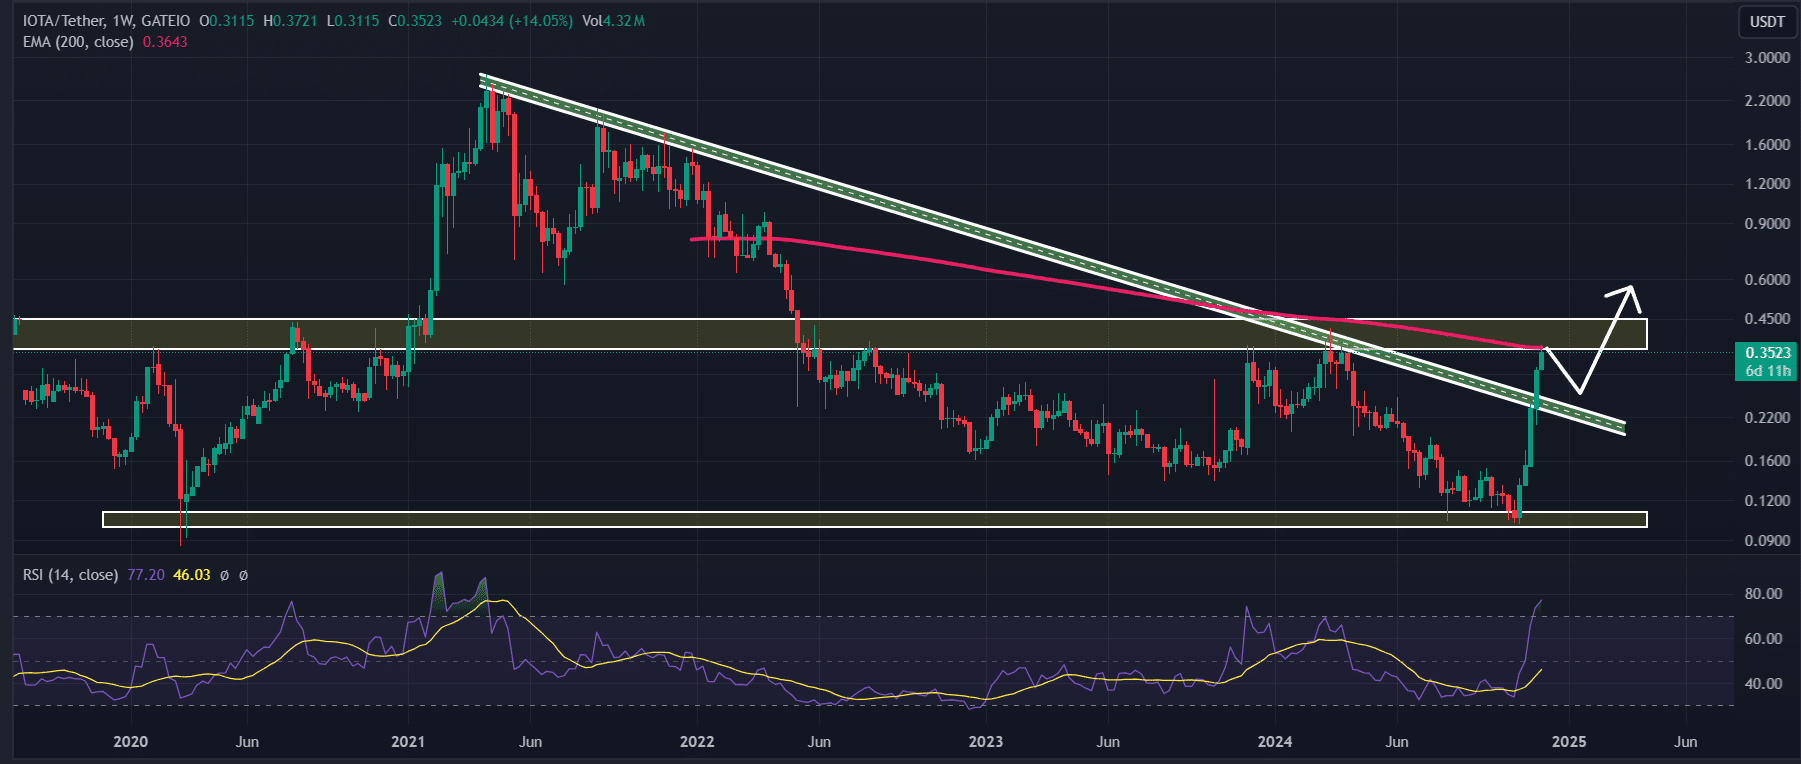
Task: Click the current price label 0.3523
Action: click(1767, 353)
